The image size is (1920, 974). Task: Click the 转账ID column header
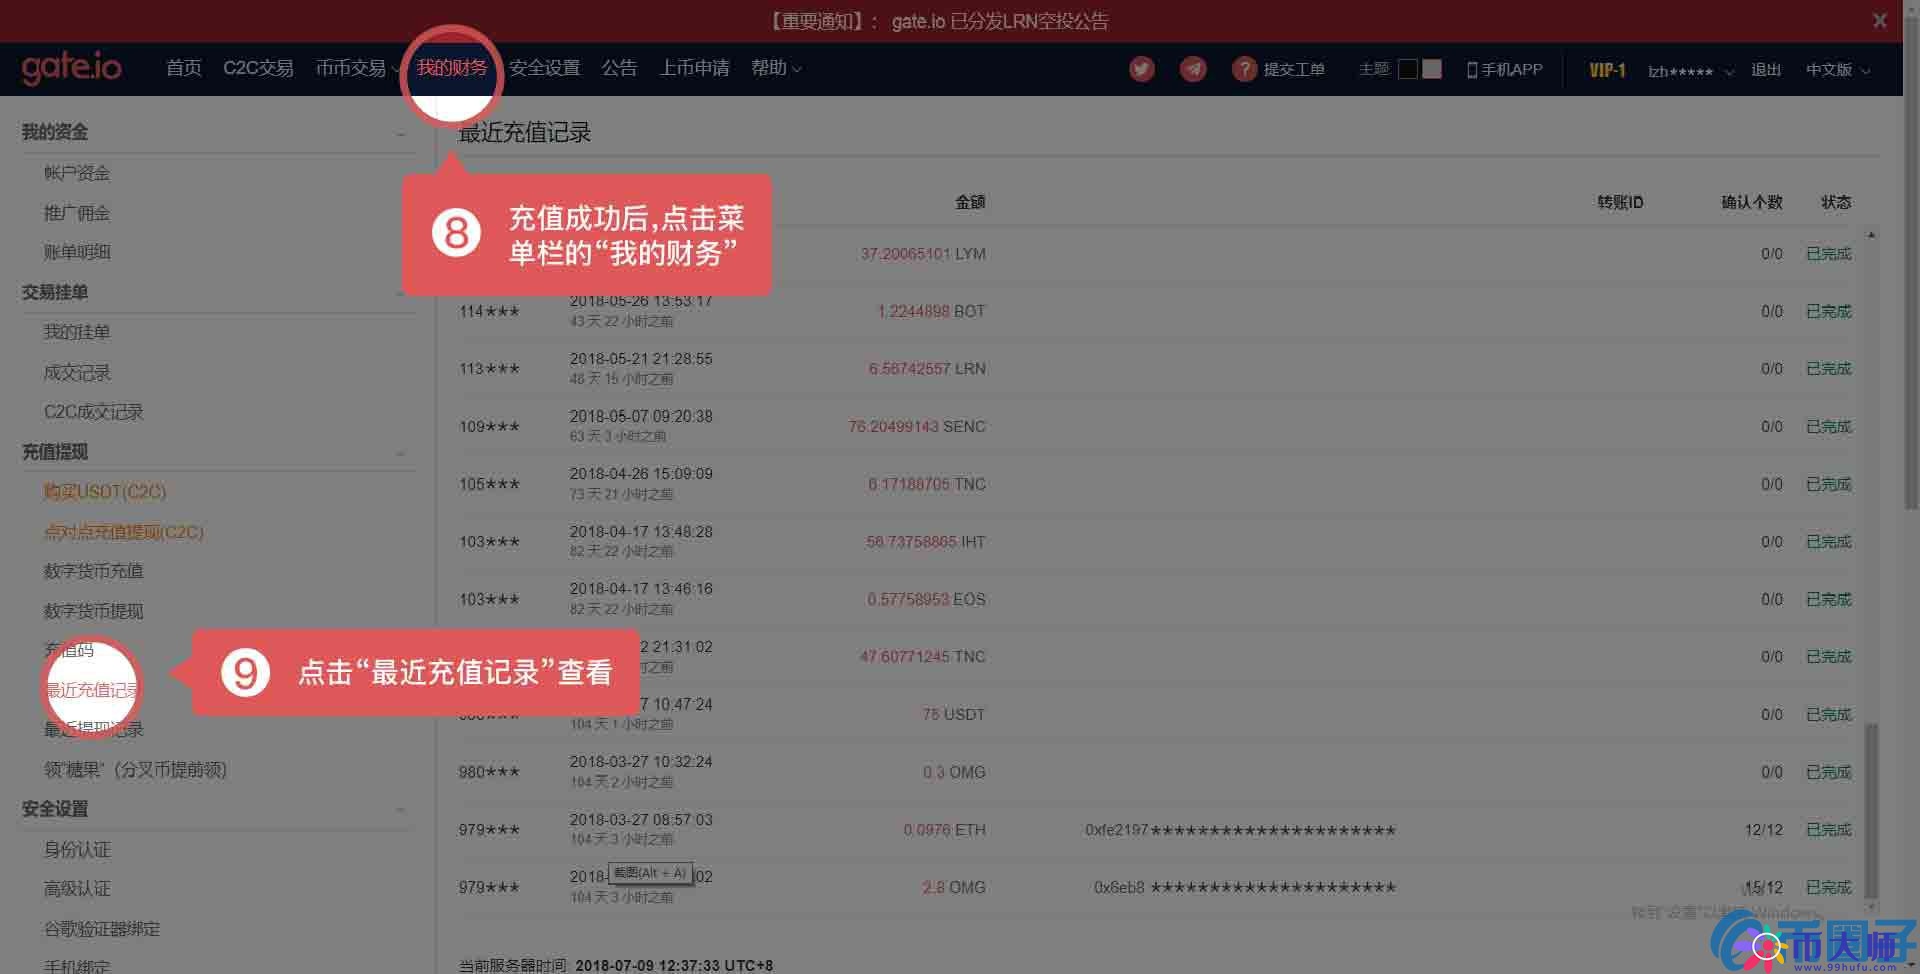click(1620, 202)
